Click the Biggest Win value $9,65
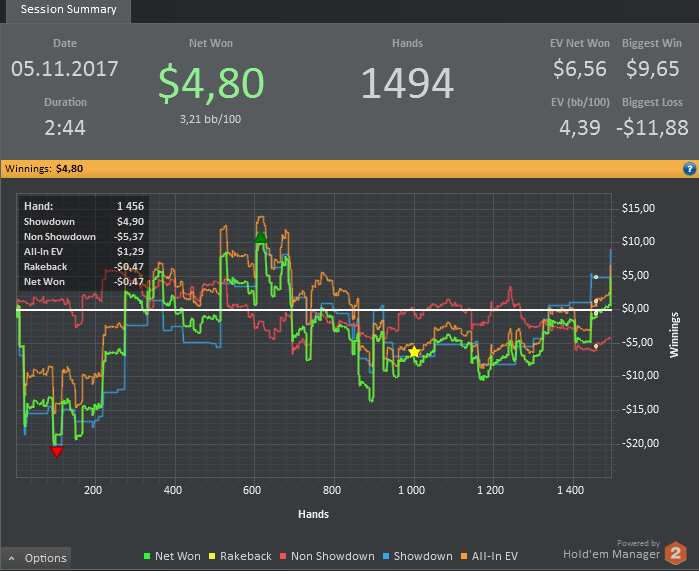This screenshot has height=571, width=699. (x=652, y=69)
